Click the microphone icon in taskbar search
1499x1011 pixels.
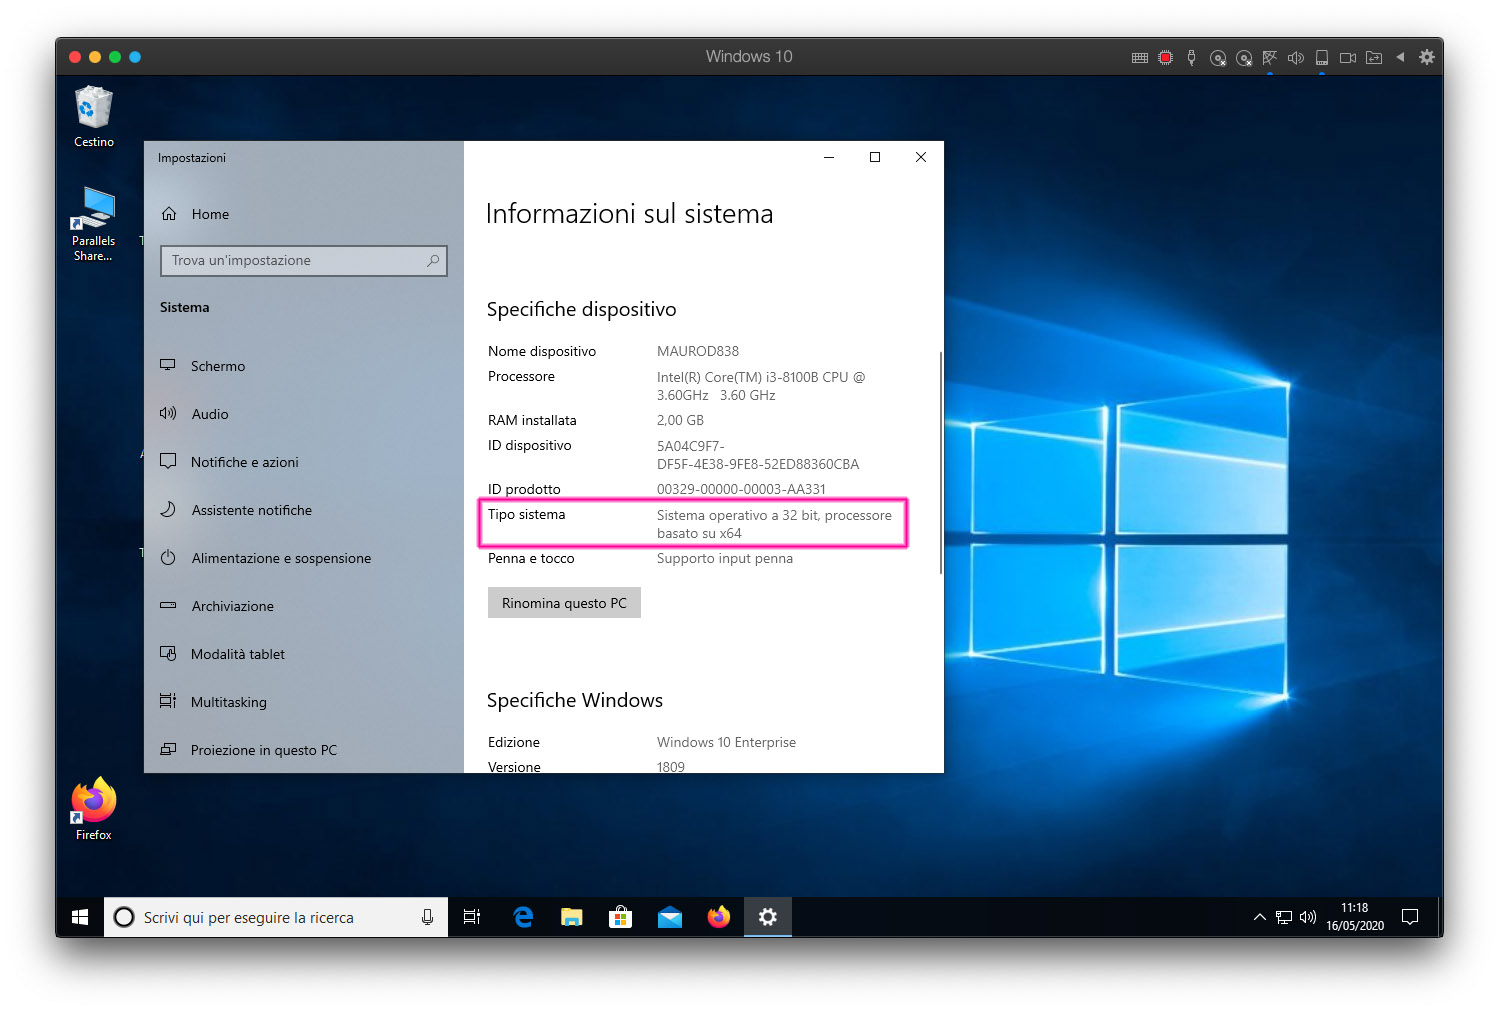427,917
